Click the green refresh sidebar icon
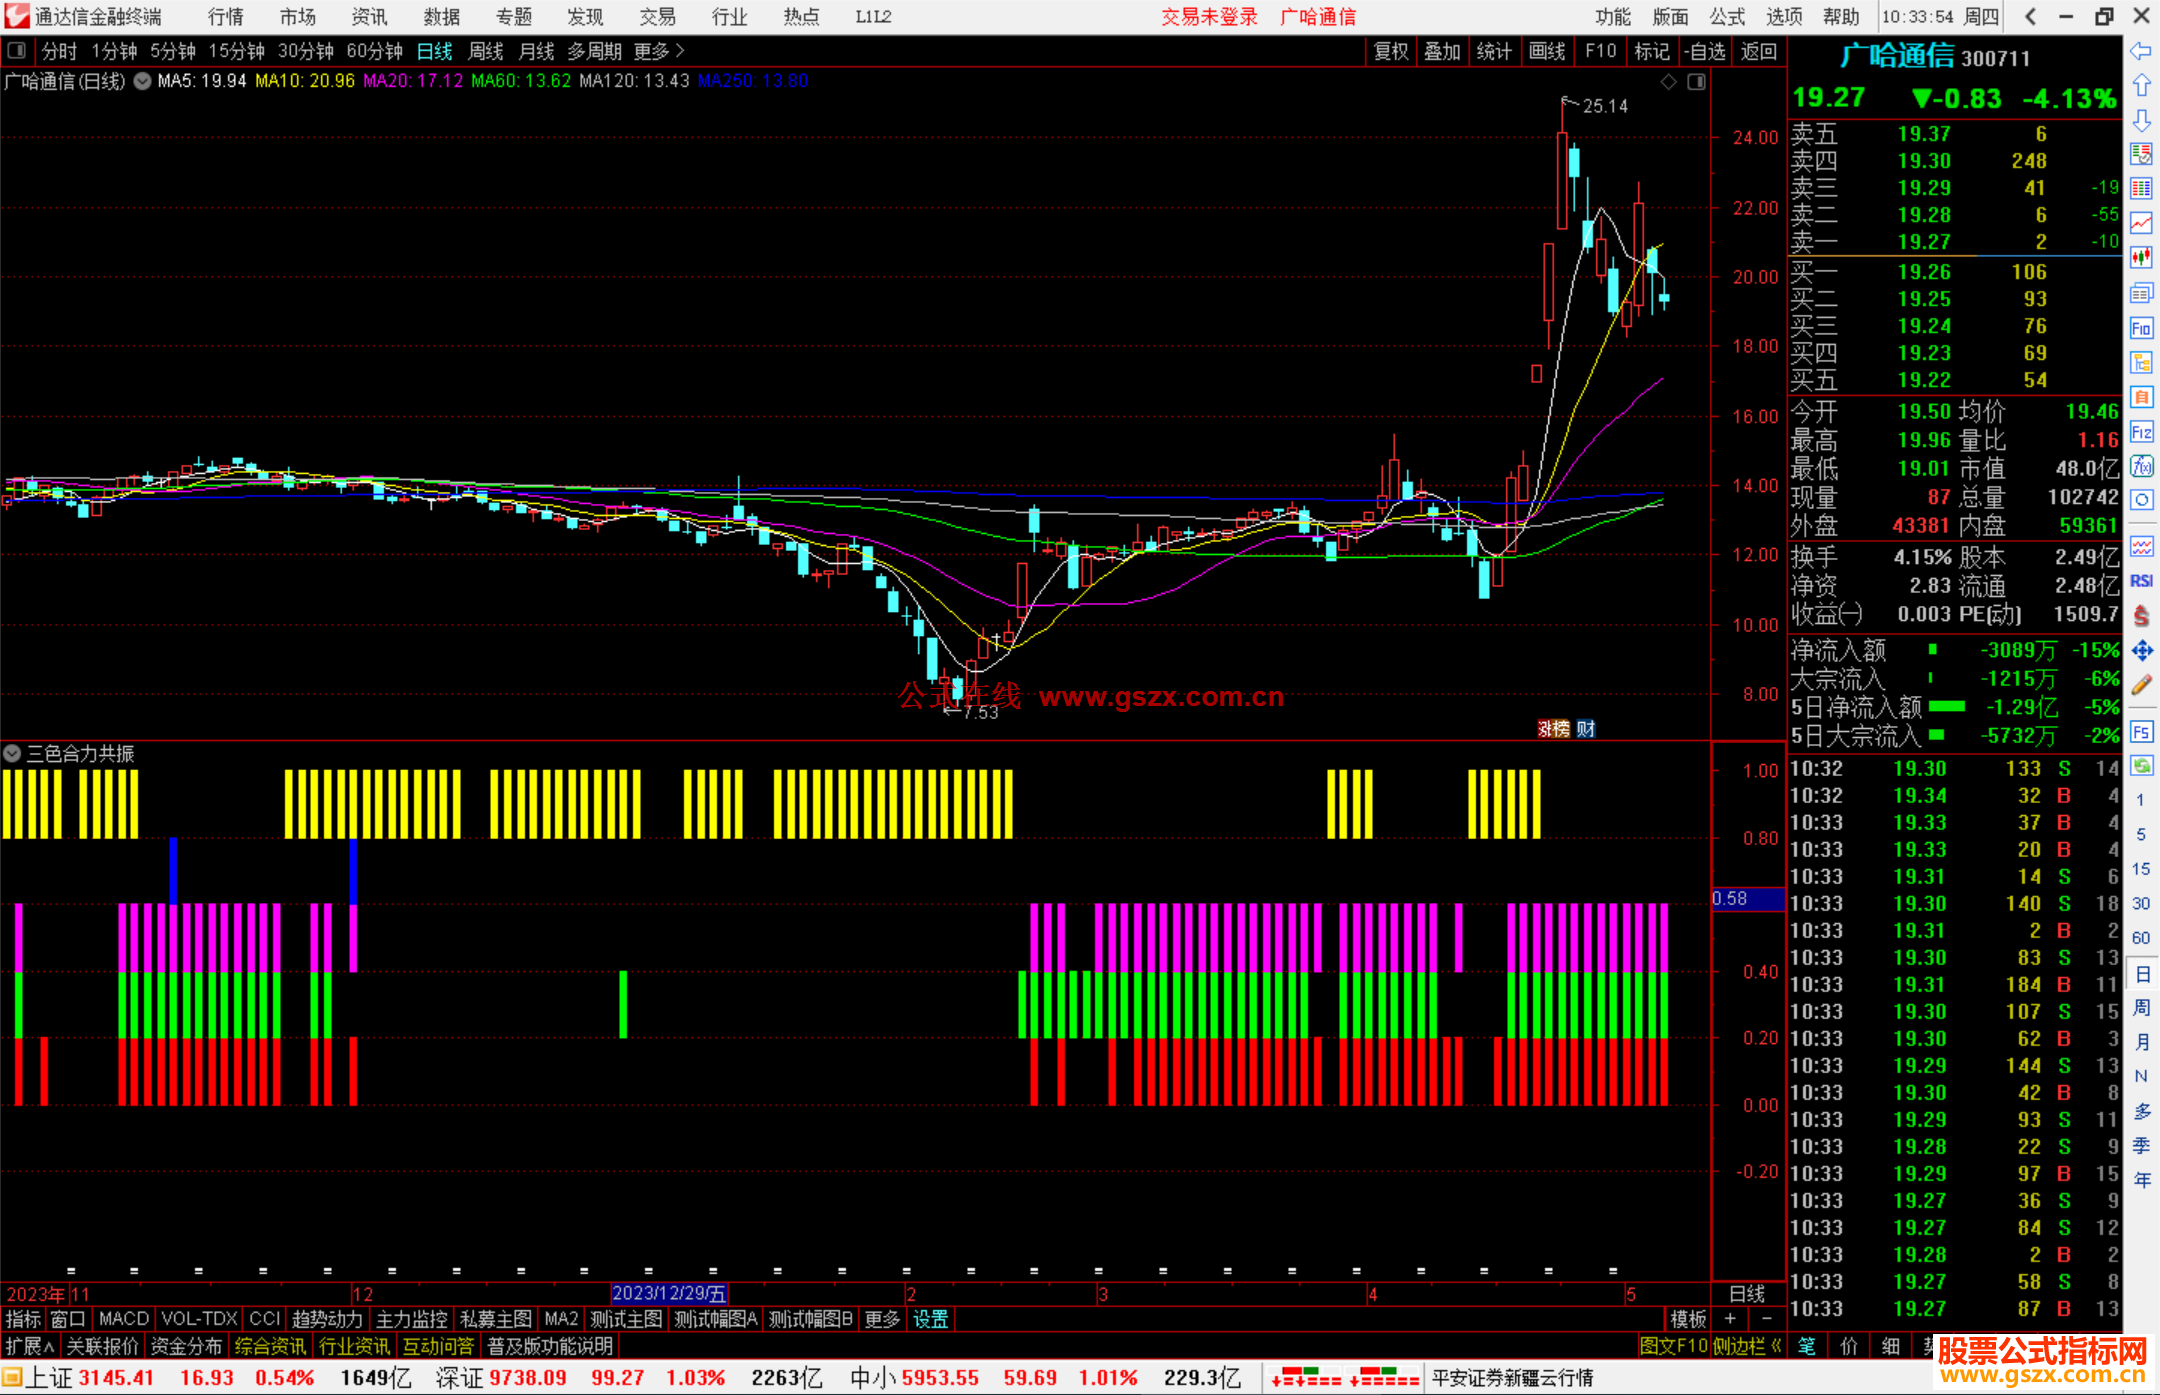 (2141, 766)
